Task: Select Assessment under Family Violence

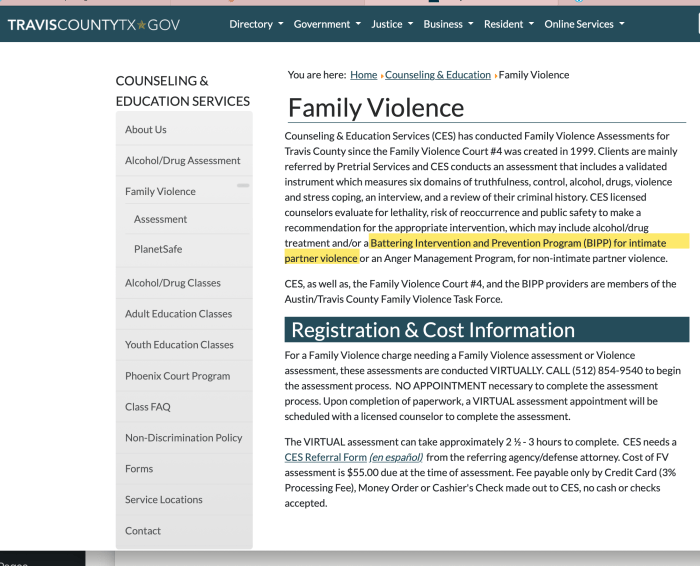Action: point(160,220)
